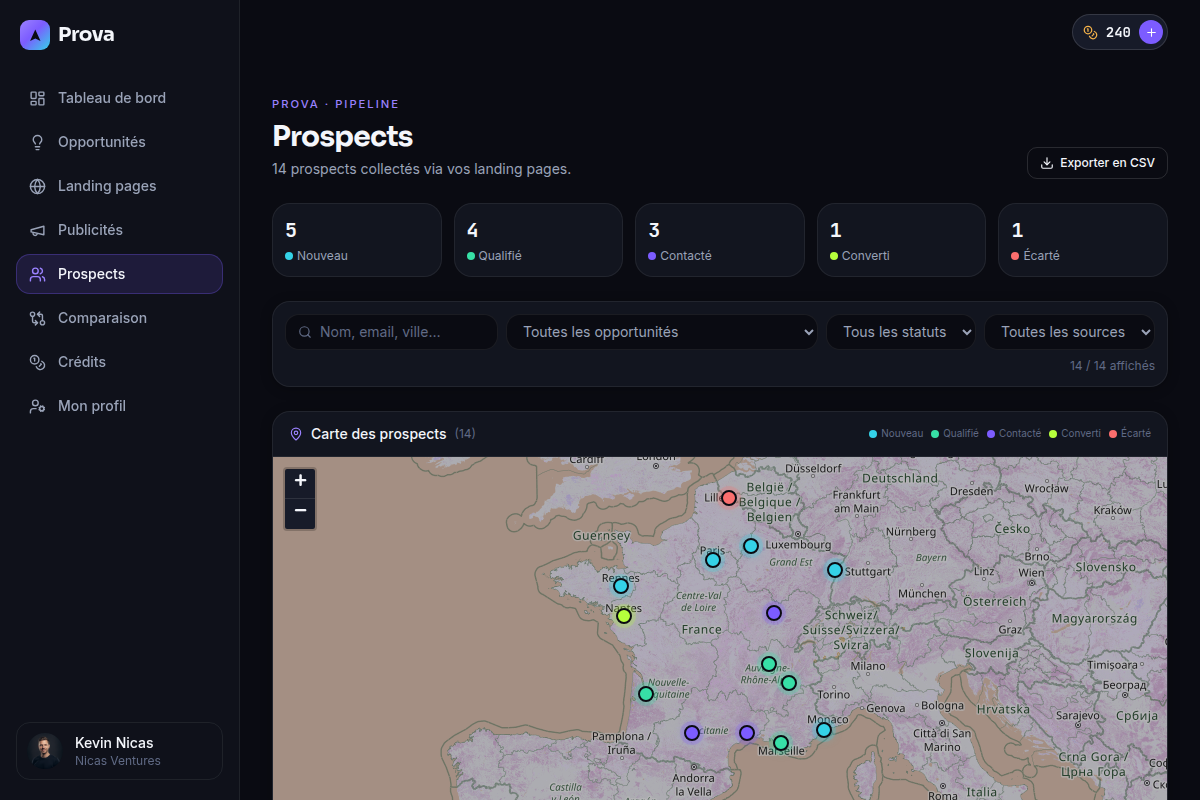Click the green marker at Marseille
The height and width of the screenshot is (800, 1200).
[x=781, y=743]
